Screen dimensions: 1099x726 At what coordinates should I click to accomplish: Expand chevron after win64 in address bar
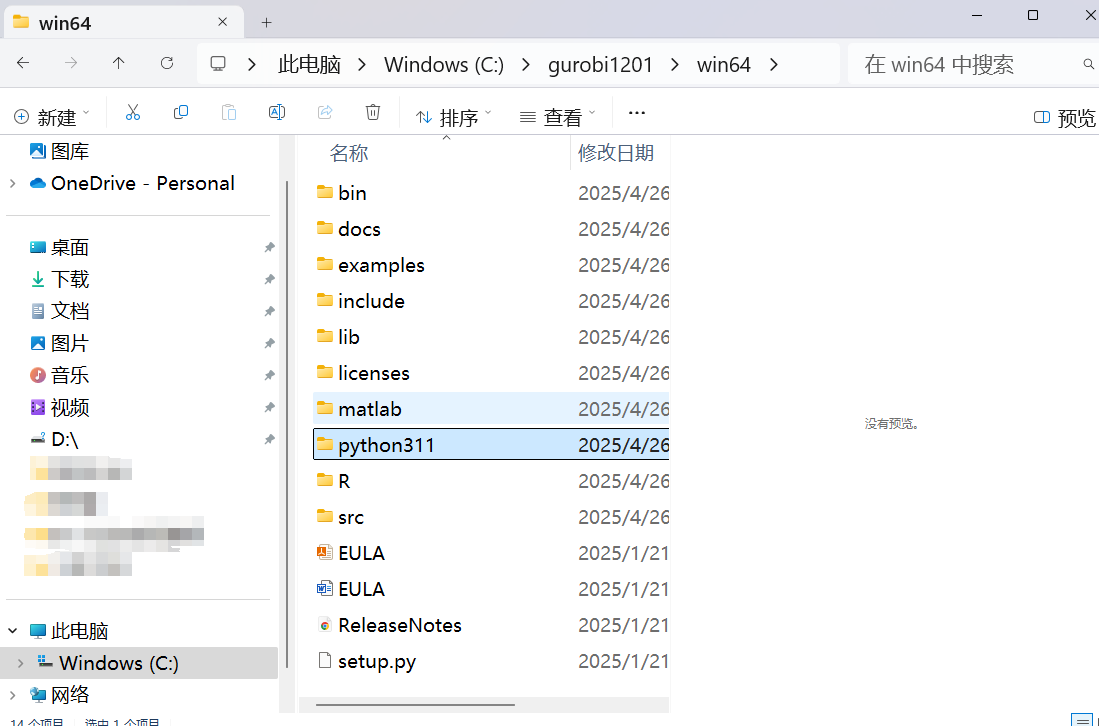(774, 64)
